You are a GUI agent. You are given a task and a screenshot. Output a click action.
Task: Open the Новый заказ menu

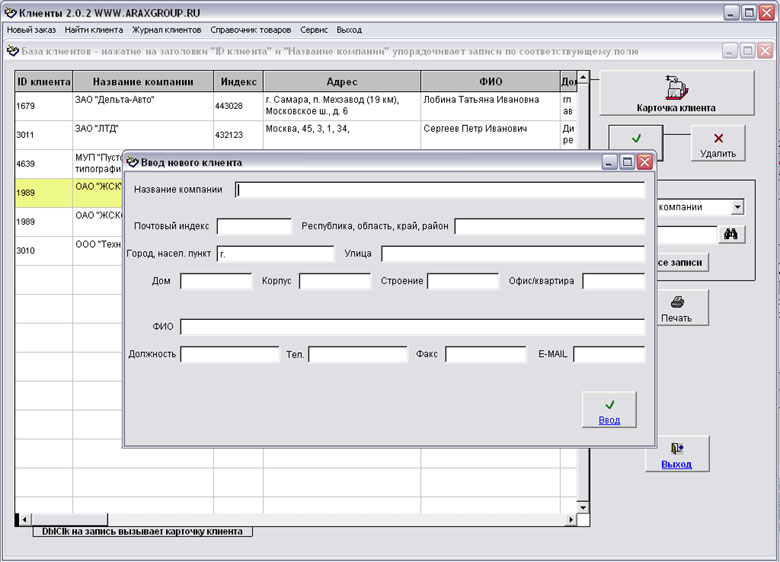[32, 30]
